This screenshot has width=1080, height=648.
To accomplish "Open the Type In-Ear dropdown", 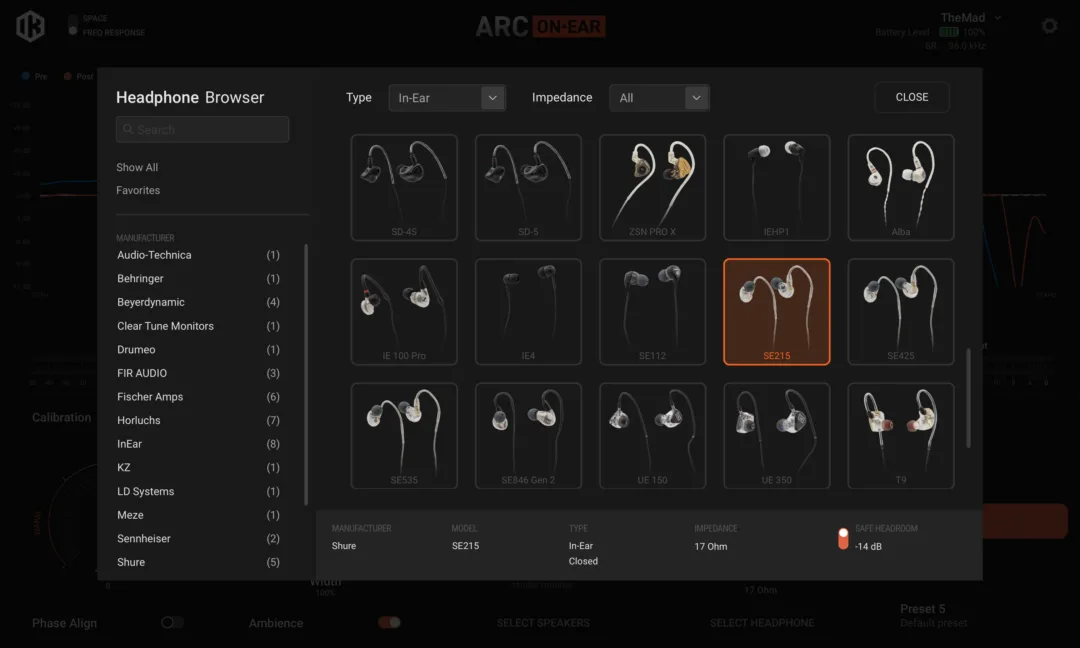I will coord(447,98).
